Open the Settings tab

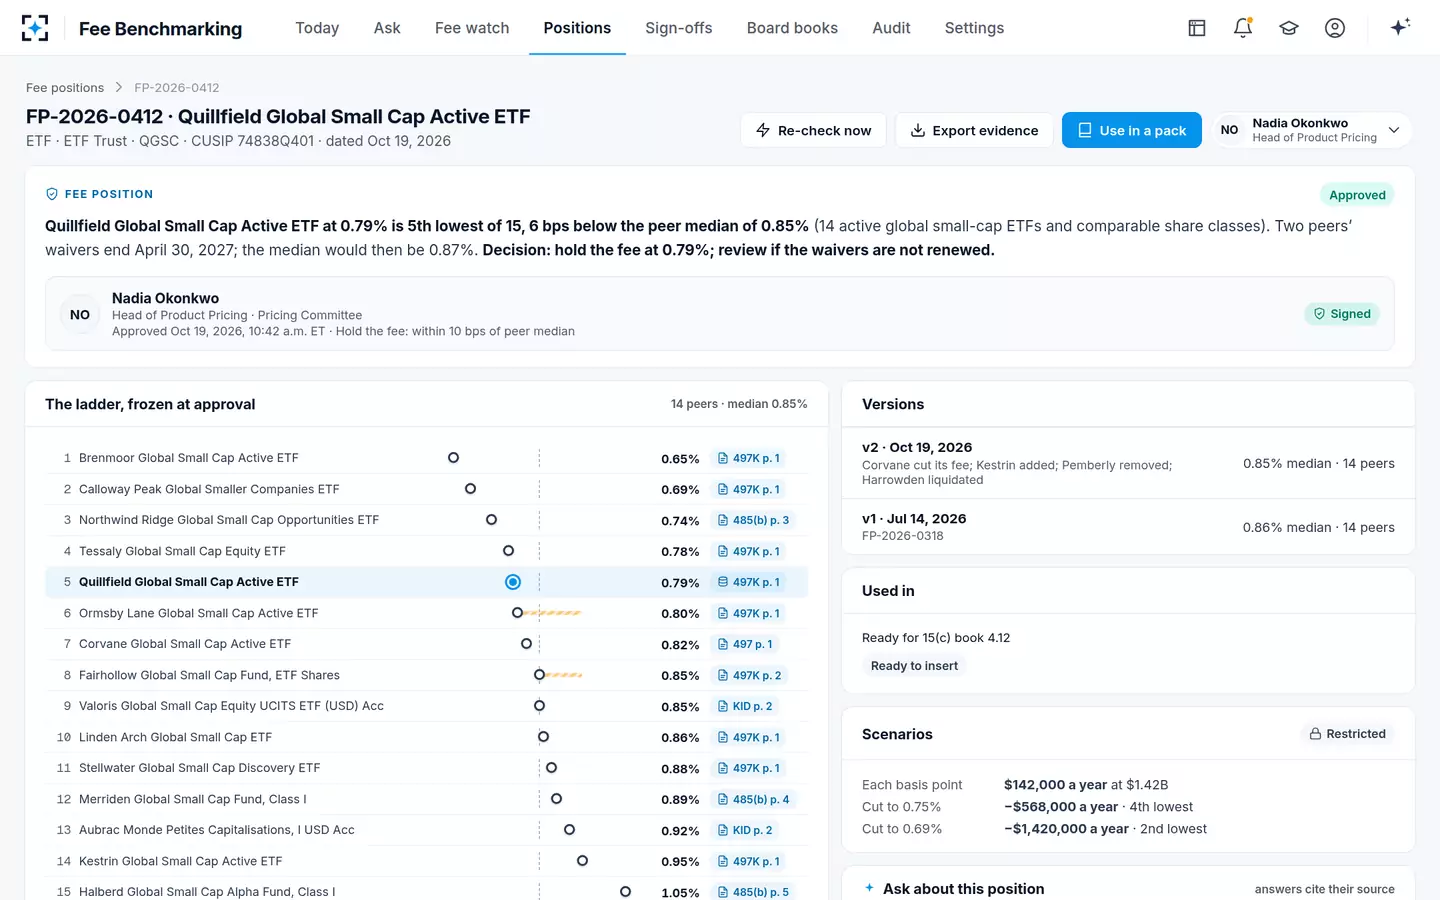[x=974, y=28]
